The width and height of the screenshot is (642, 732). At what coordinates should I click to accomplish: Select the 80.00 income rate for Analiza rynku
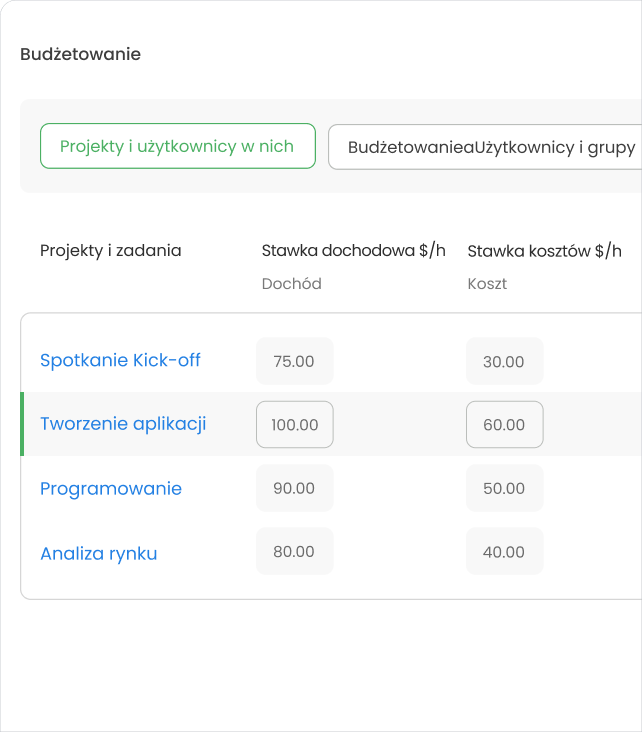coord(294,551)
